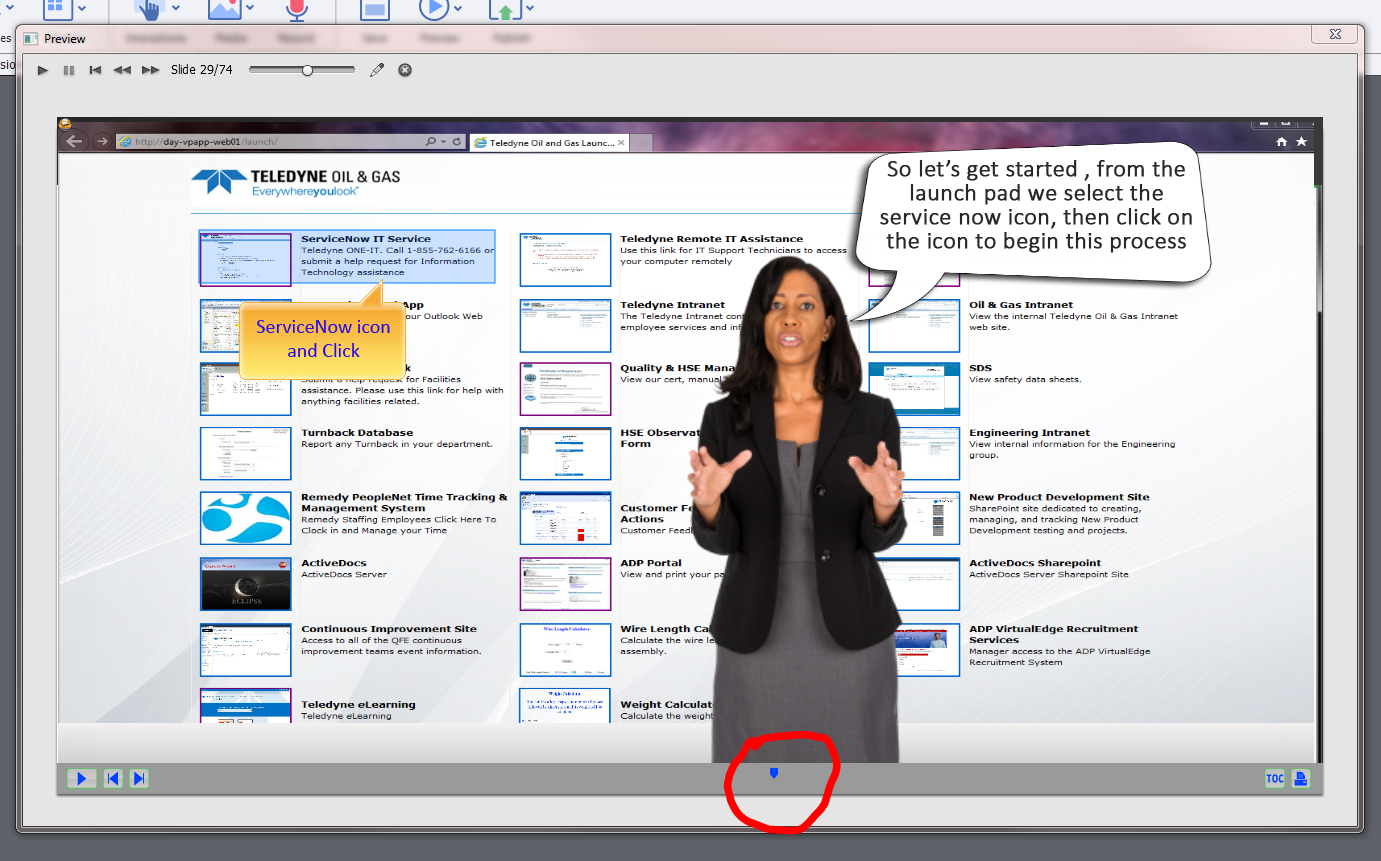The image size is (1381, 861).
Task: Open the TOC button in playbar
Action: point(1275,779)
